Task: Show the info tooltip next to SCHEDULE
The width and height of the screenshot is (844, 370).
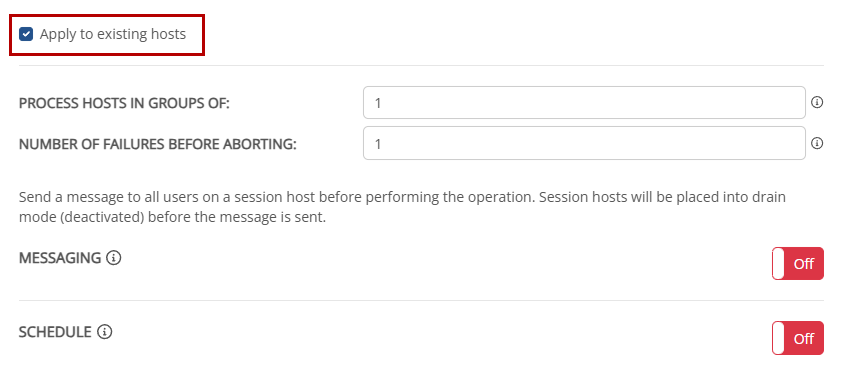Action: [x=104, y=332]
